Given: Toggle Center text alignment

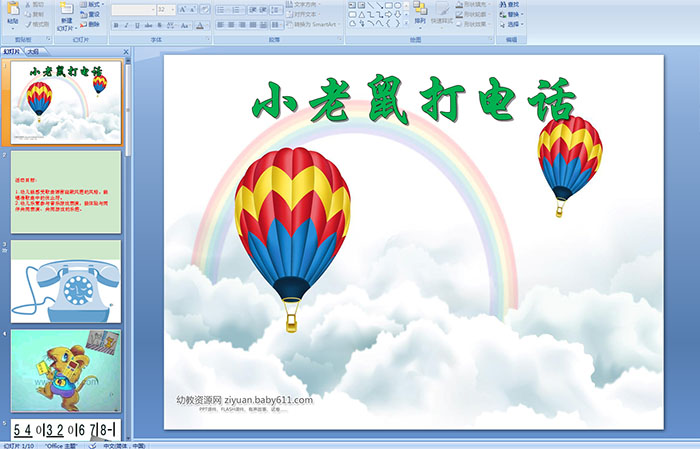Looking at the screenshot, I should (231, 25).
